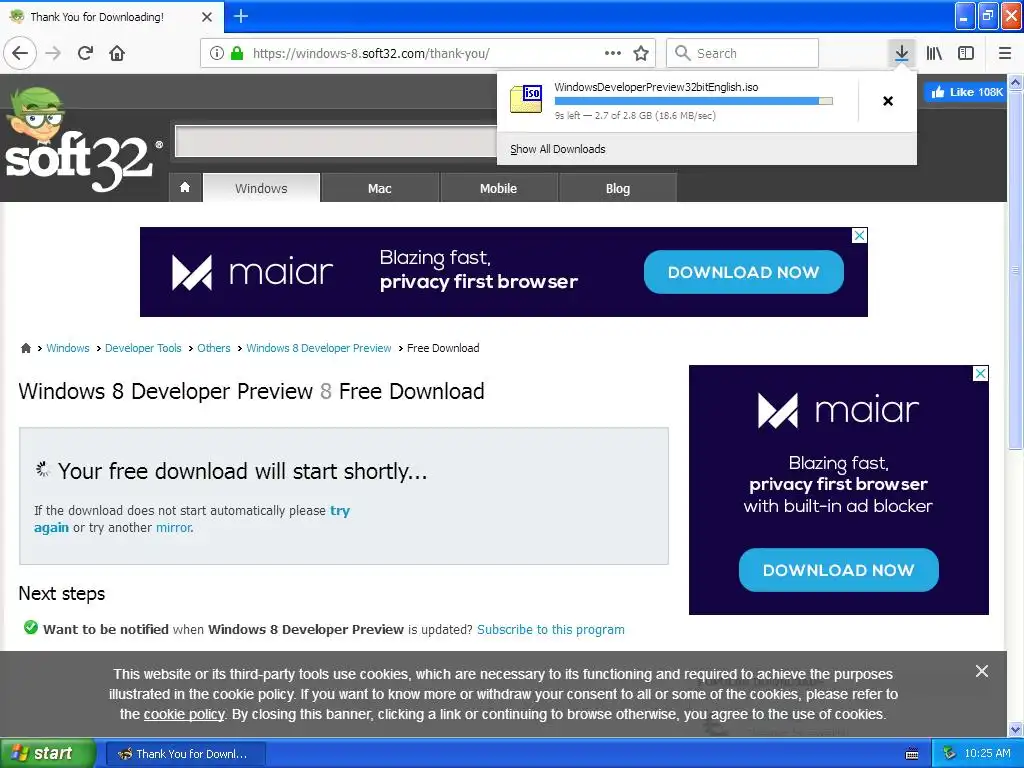Open the cookie policy link

point(184,714)
